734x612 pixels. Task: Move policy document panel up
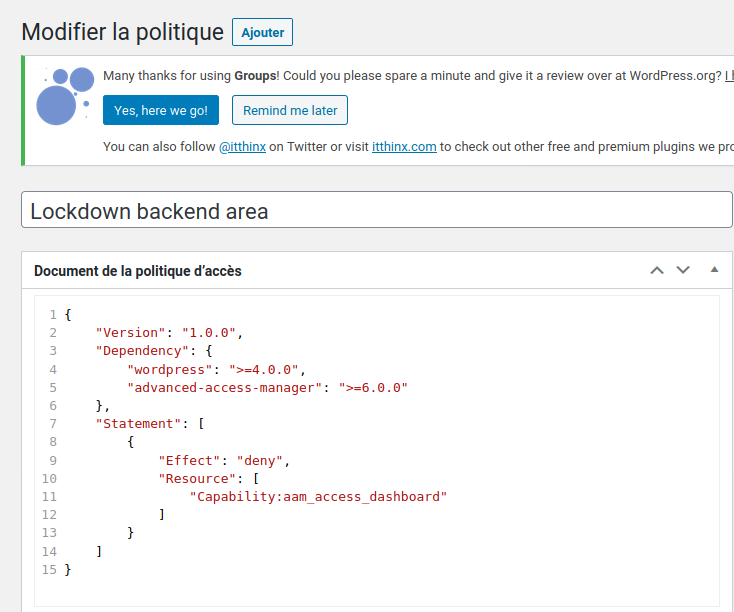(x=657, y=271)
